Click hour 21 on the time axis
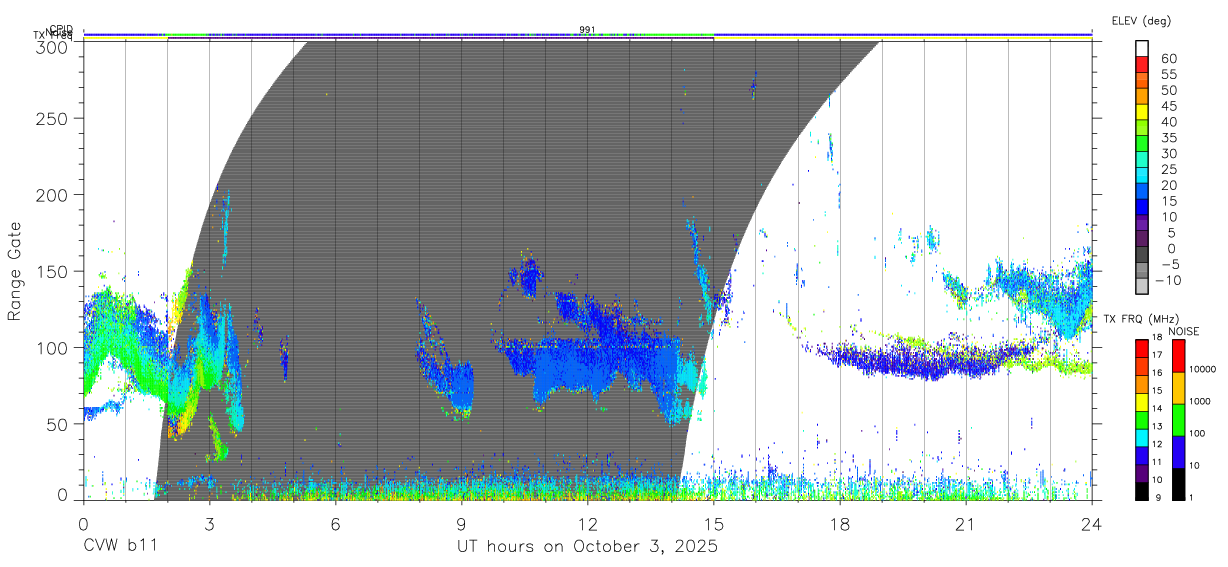Image resolution: width=1228 pixels, height=567 pixels. coord(966,523)
